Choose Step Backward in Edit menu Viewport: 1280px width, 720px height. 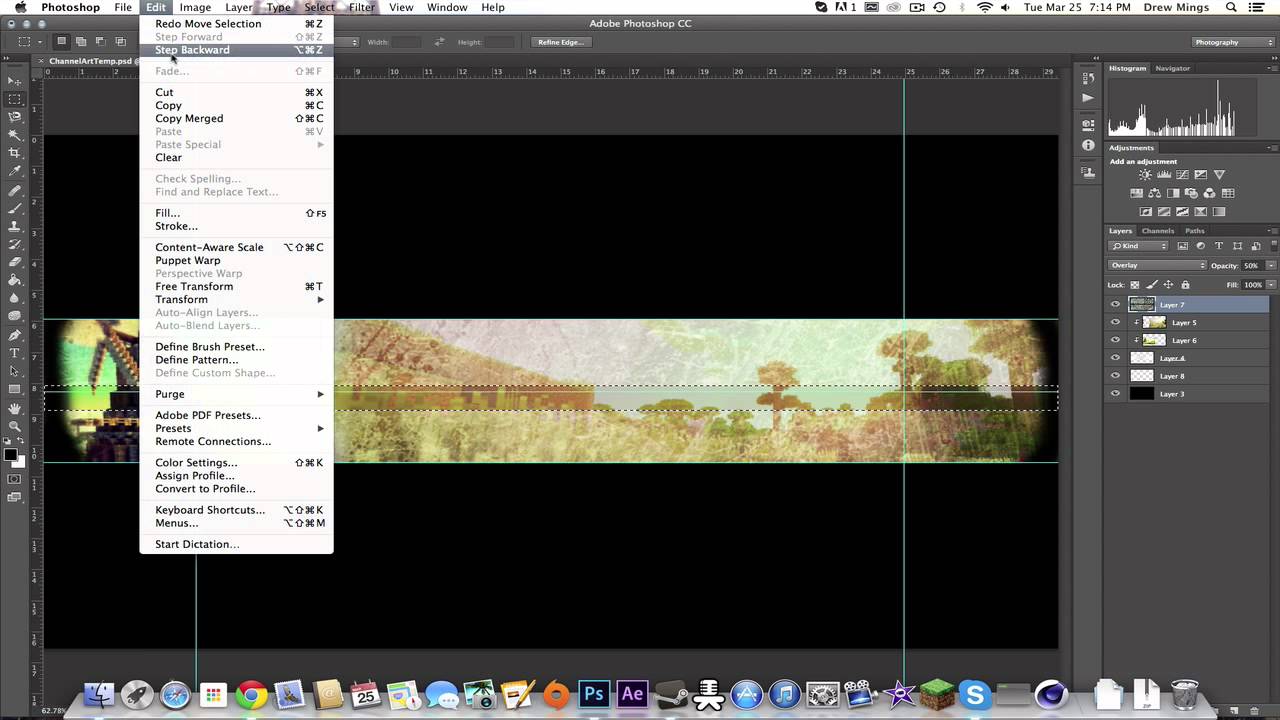point(236,50)
